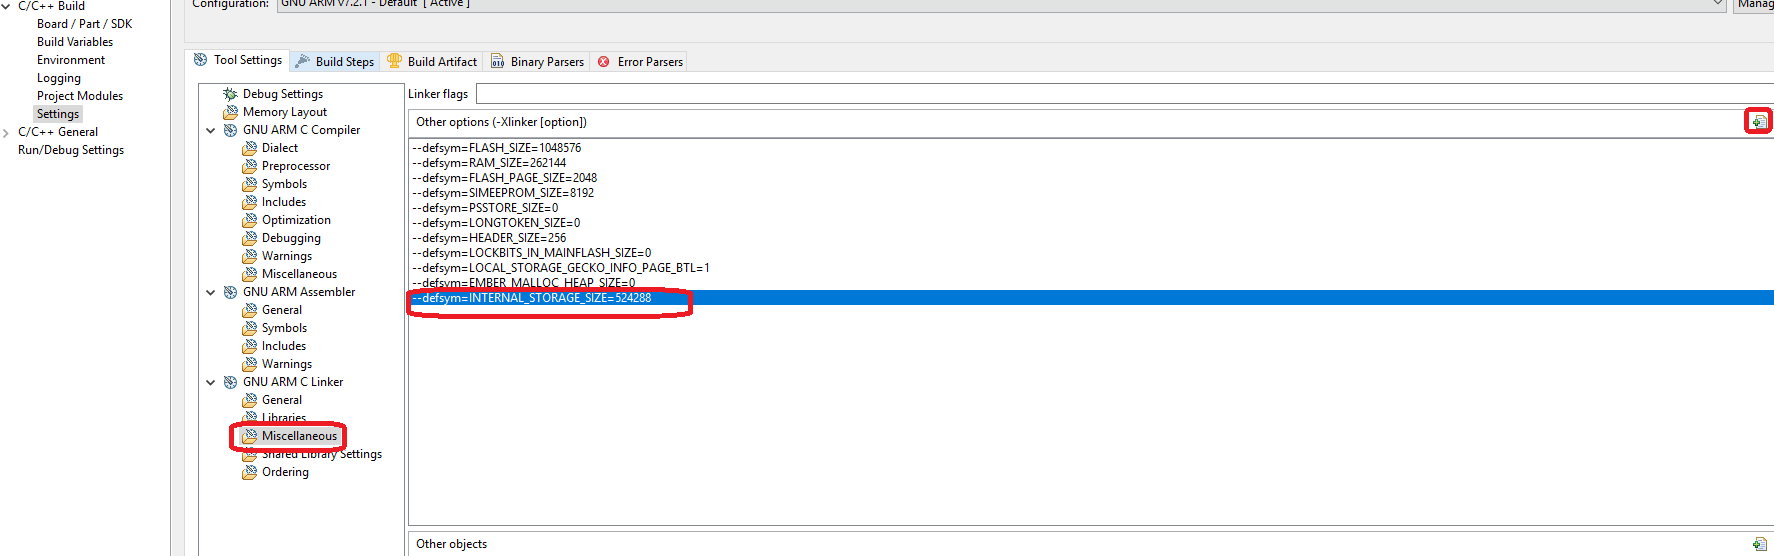This screenshot has height=556, width=1774.
Task: Click the GNU ARM C Compiler label
Action: click(x=301, y=130)
